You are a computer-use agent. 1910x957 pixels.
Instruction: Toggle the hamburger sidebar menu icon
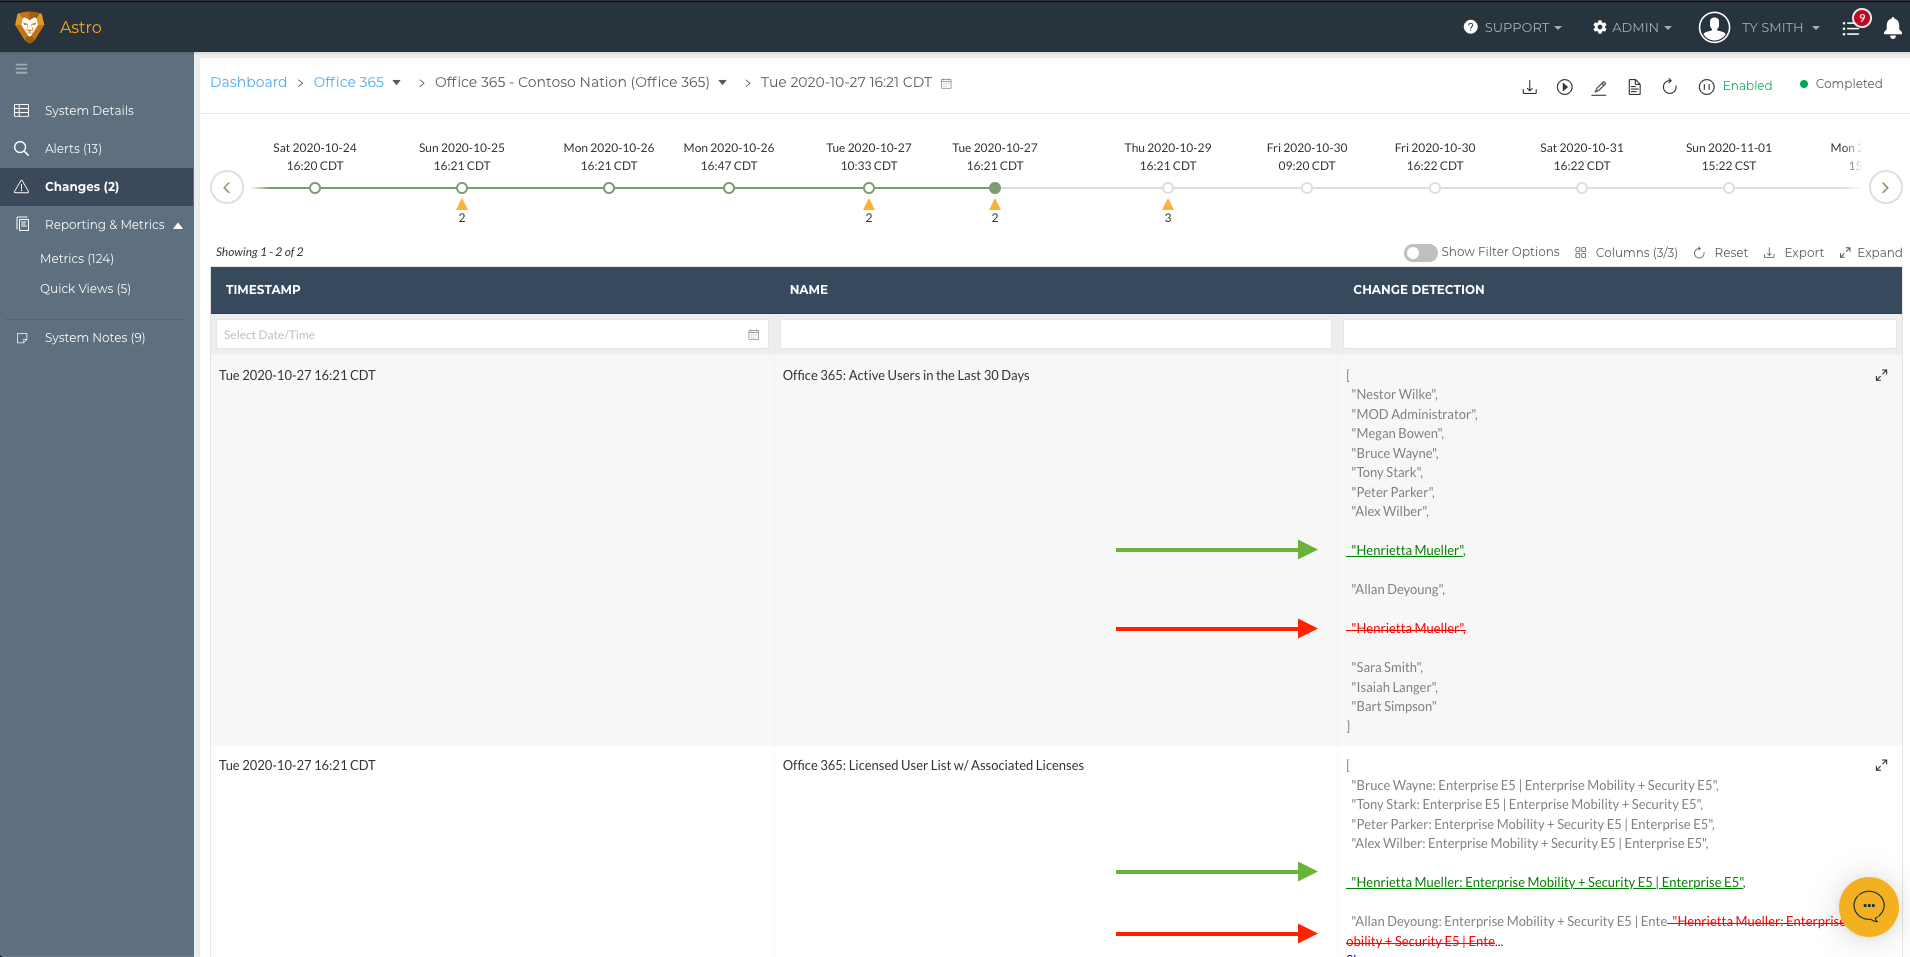(21, 69)
